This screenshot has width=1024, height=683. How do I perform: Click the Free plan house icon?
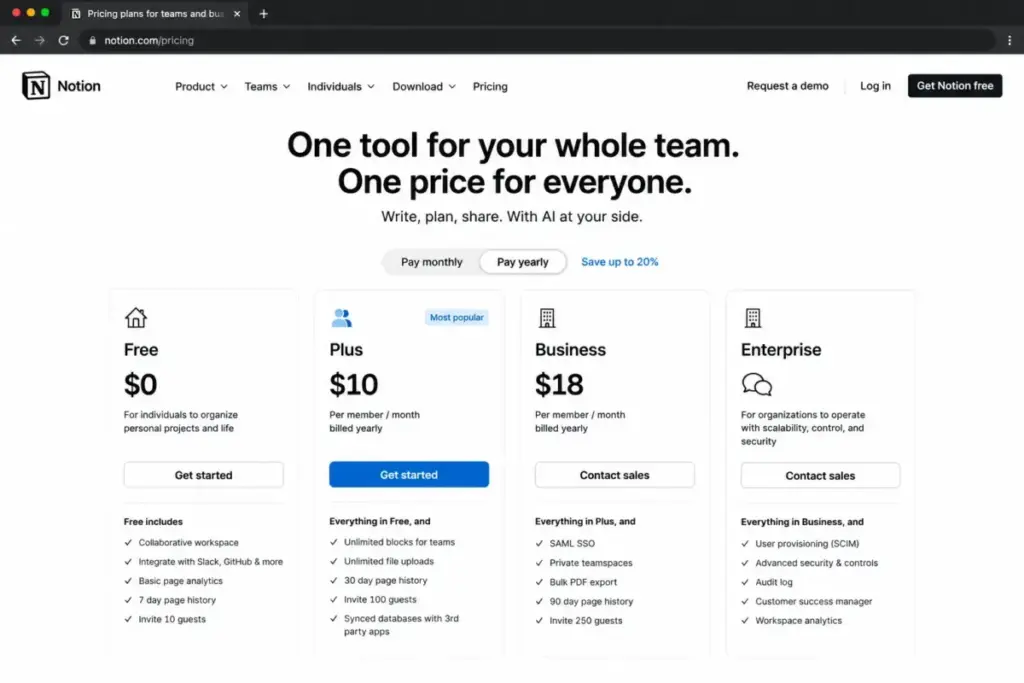[x=136, y=317]
